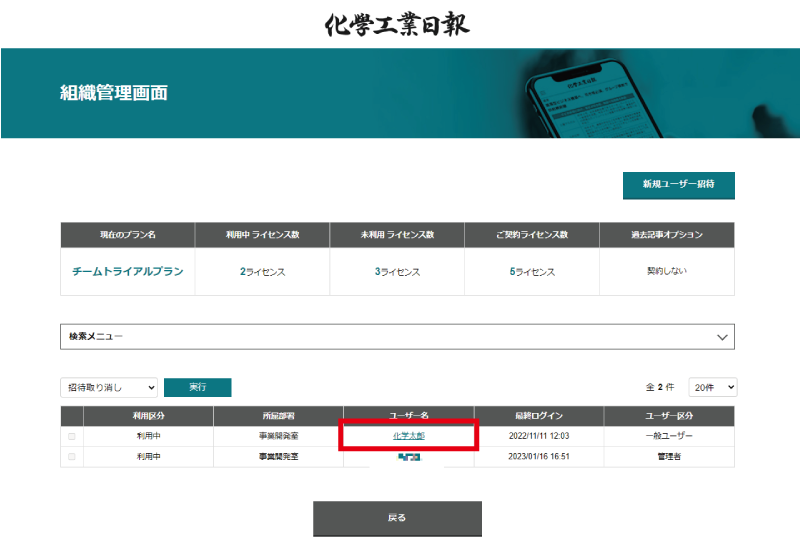Screen dimensions: 800x548
Task: Click the 戻る button
Action: pyautogui.click(x=397, y=518)
